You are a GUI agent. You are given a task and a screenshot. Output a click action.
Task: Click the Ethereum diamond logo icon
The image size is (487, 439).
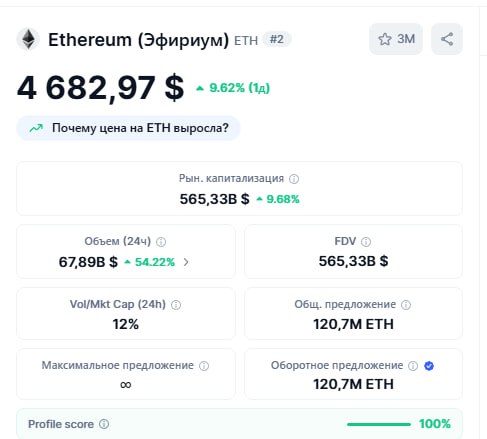click(28, 39)
